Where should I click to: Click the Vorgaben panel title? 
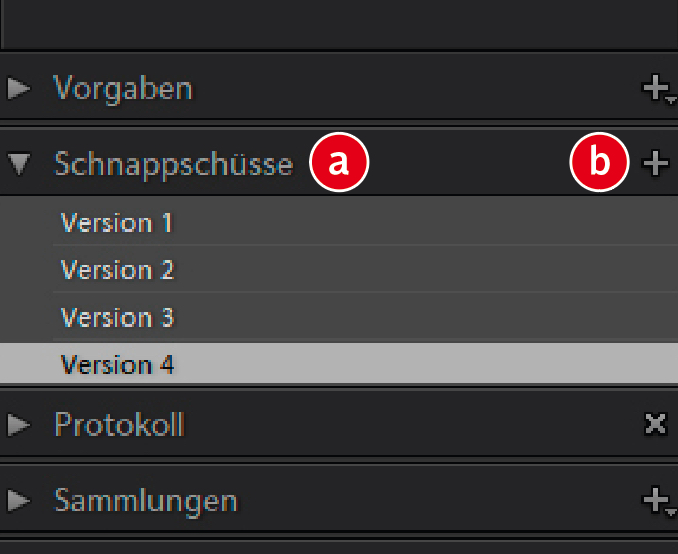tap(123, 88)
